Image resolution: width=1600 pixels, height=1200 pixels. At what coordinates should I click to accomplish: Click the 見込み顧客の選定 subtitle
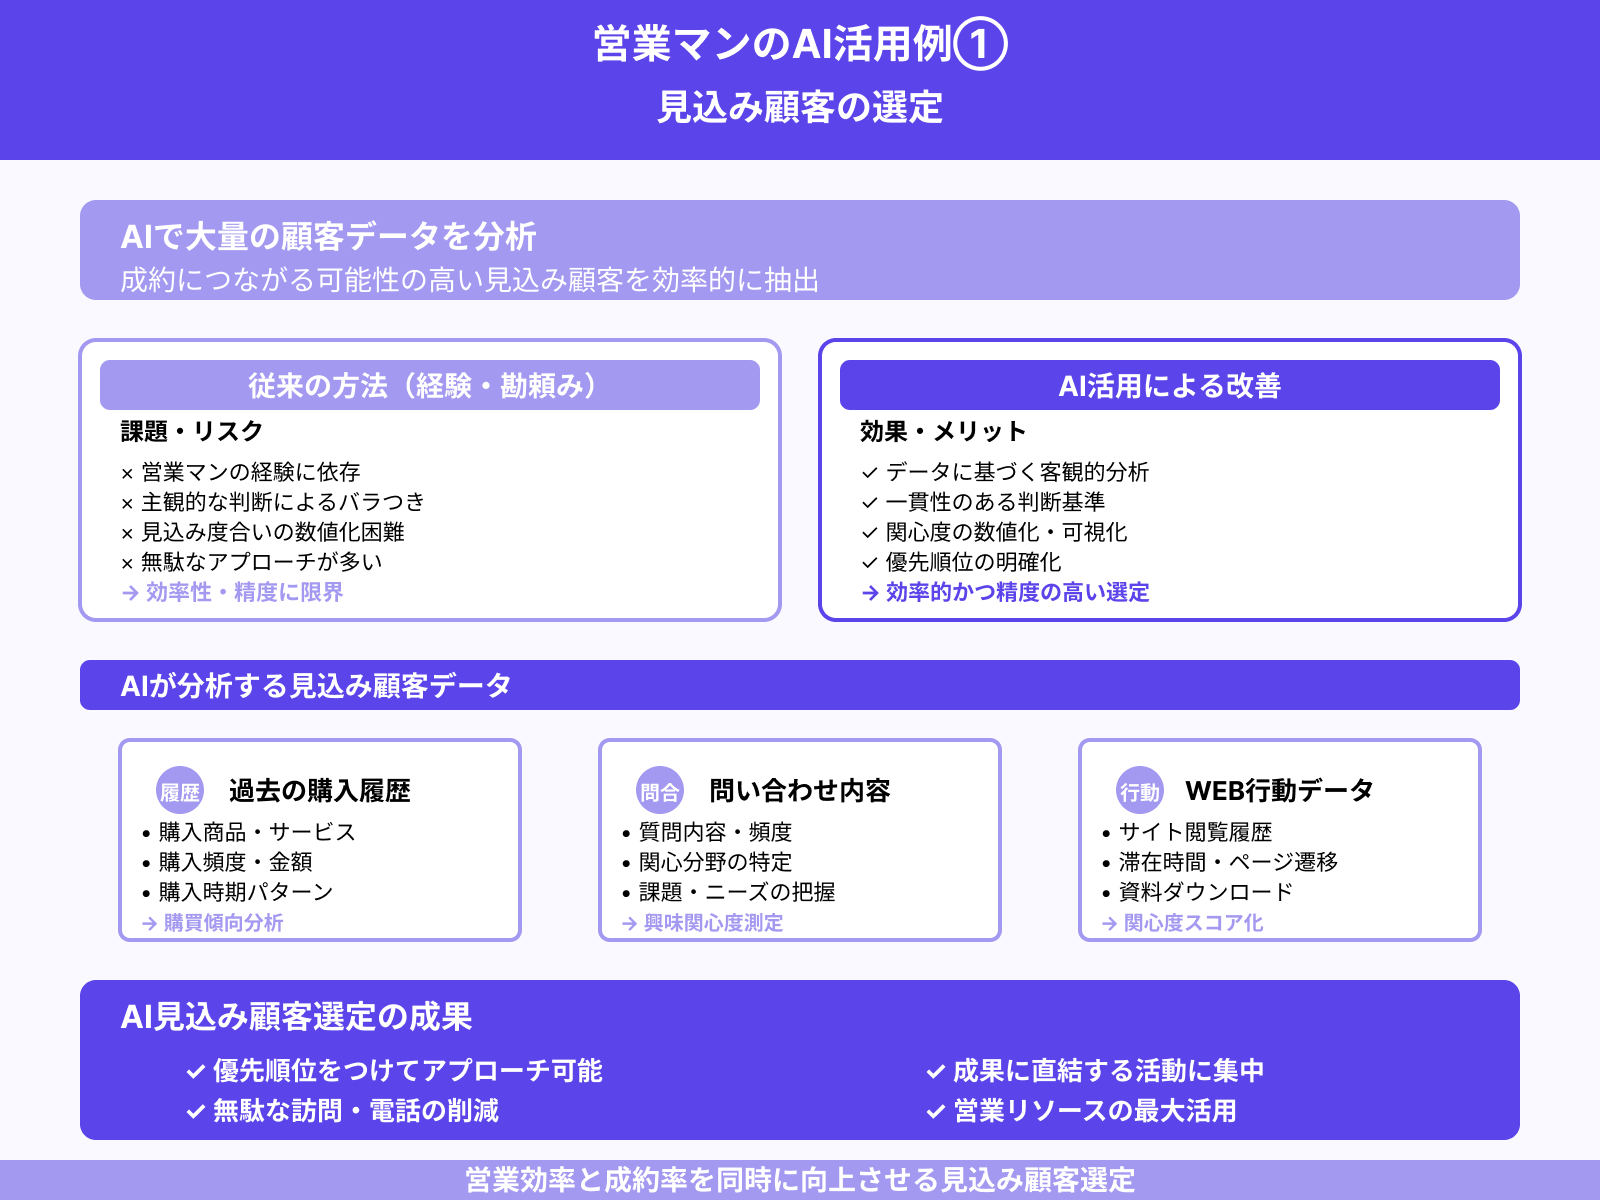pos(800,108)
